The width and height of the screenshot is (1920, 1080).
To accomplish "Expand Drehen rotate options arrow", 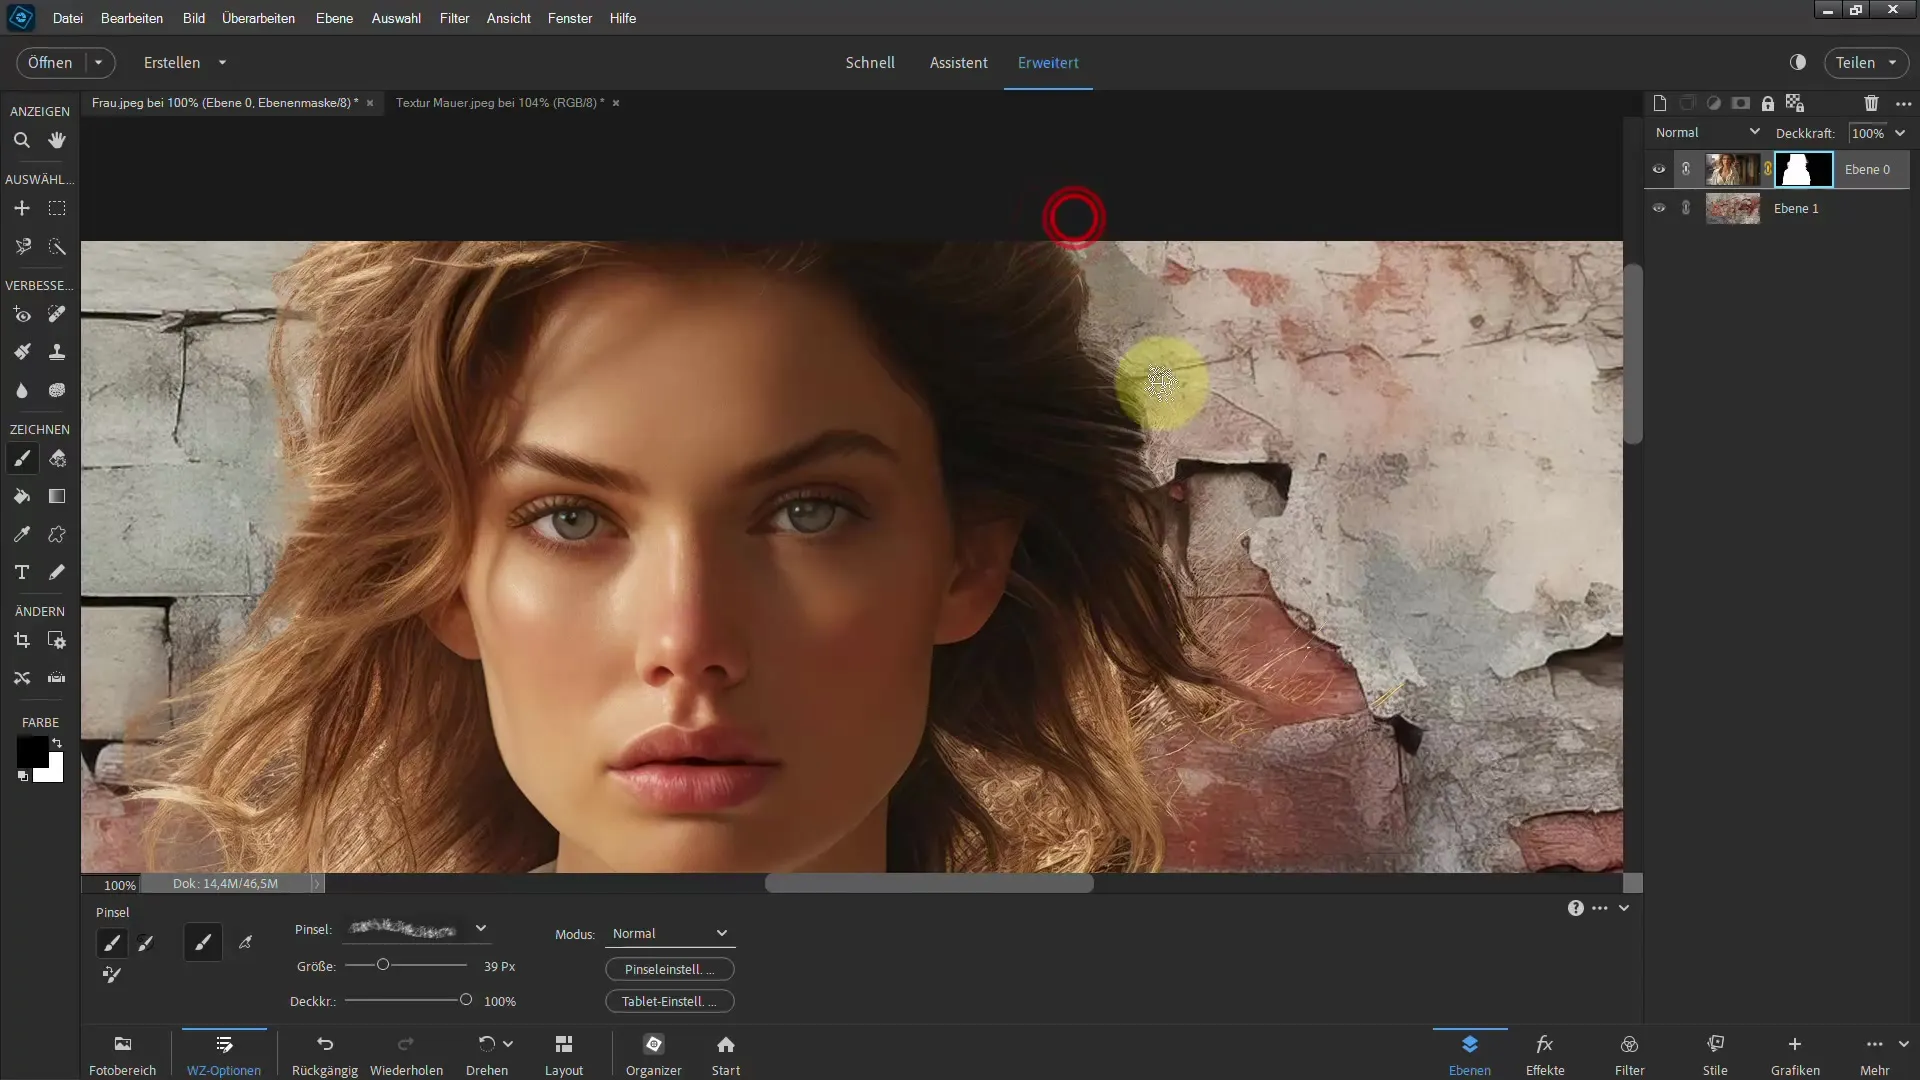I will tap(508, 1044).
